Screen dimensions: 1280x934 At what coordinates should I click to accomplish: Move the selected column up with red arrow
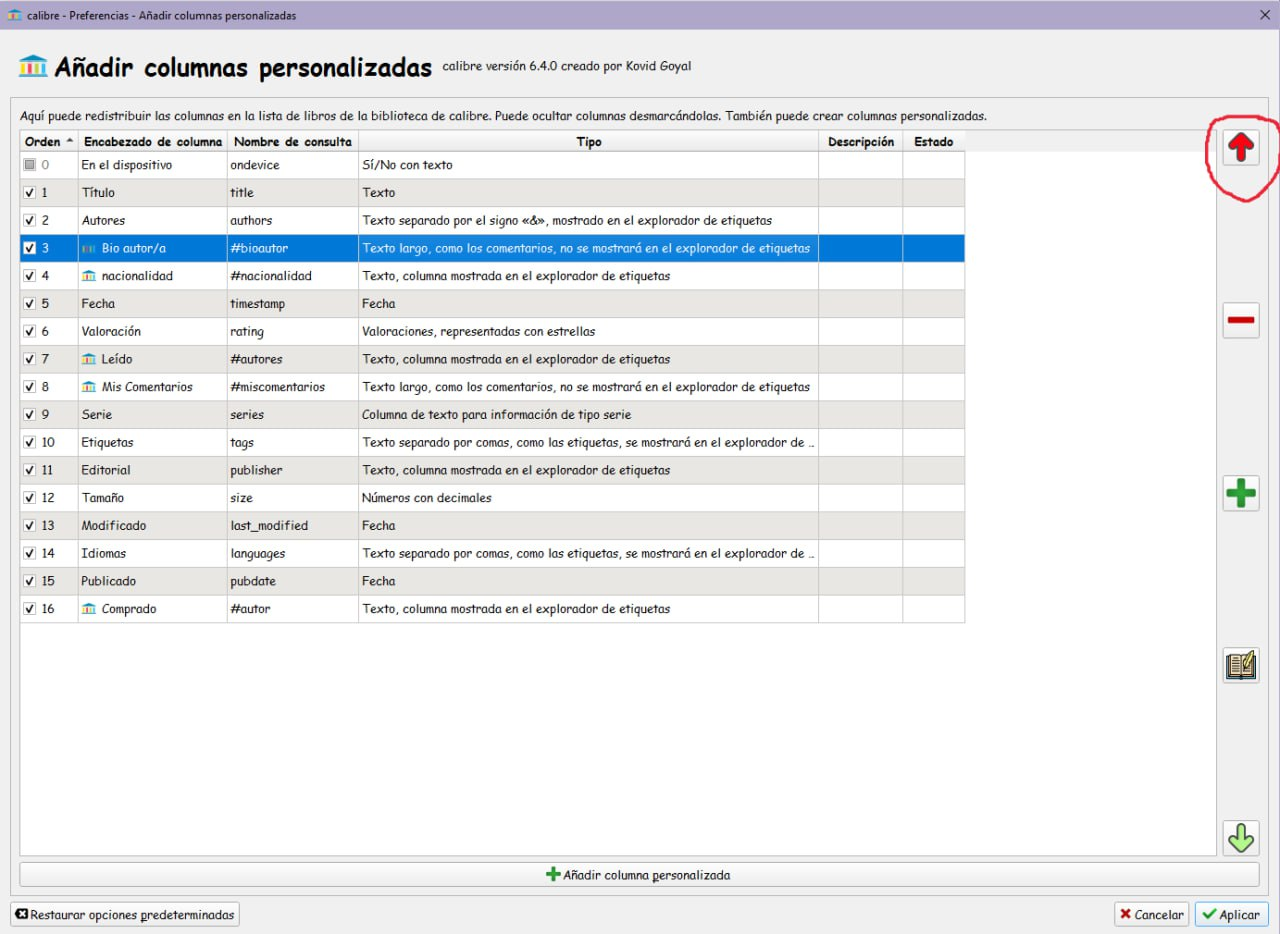(1241, 148)
